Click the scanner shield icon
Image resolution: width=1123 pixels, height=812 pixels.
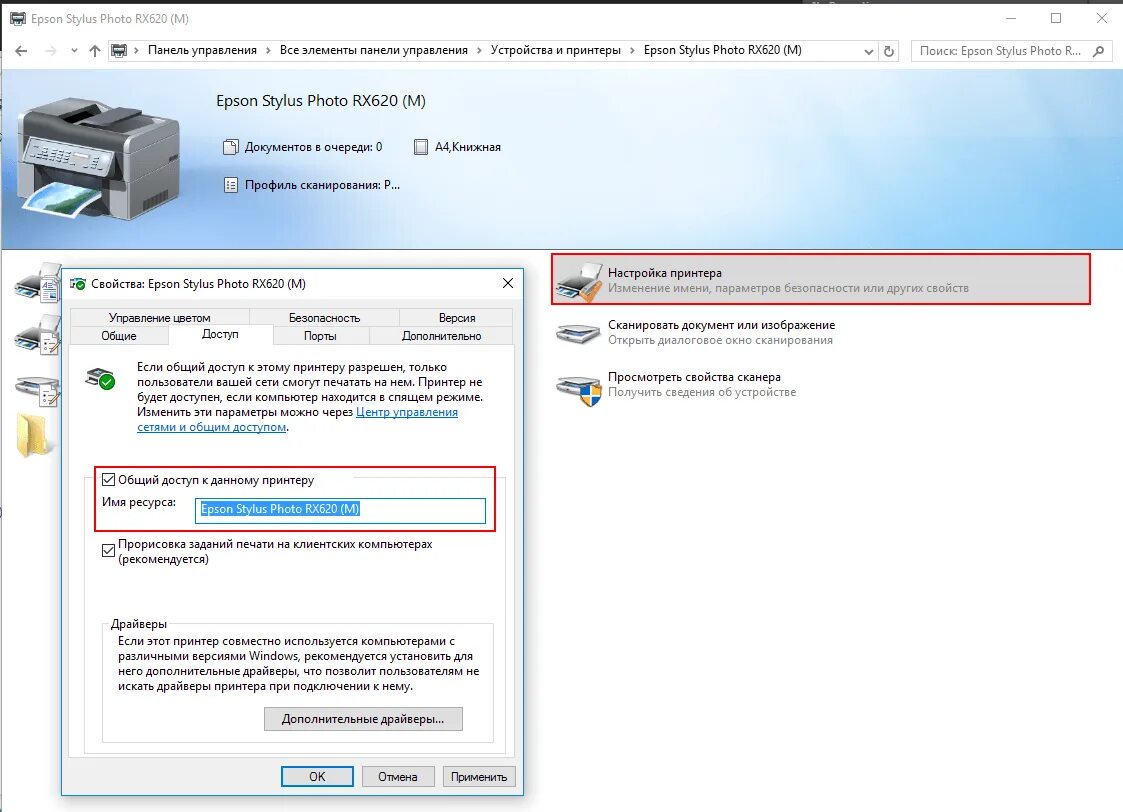point(579,390)
